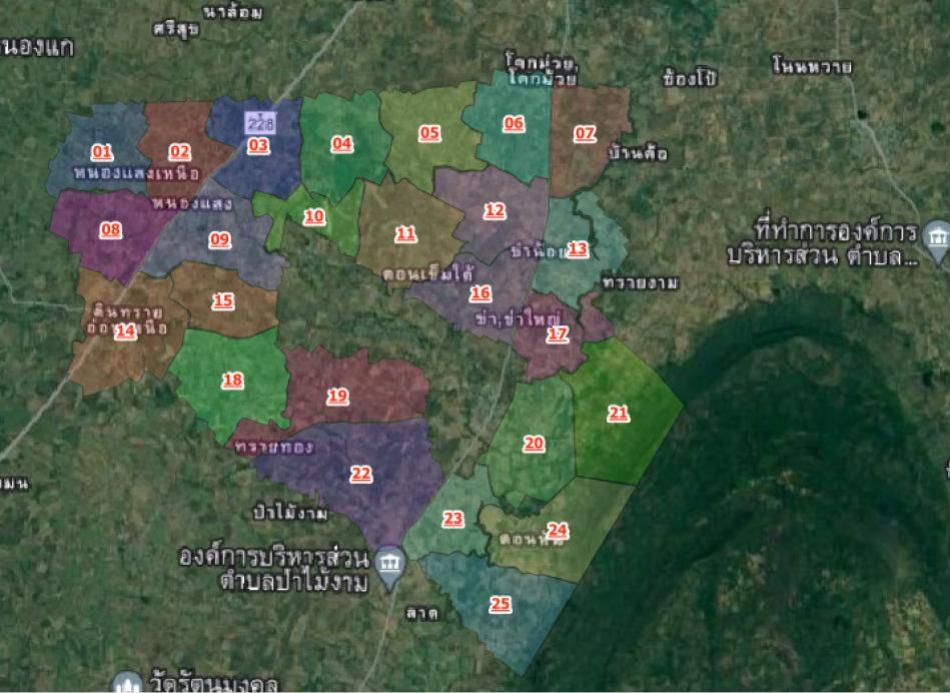Click the ป่าไม้งาม village label

tap(291, 513)
